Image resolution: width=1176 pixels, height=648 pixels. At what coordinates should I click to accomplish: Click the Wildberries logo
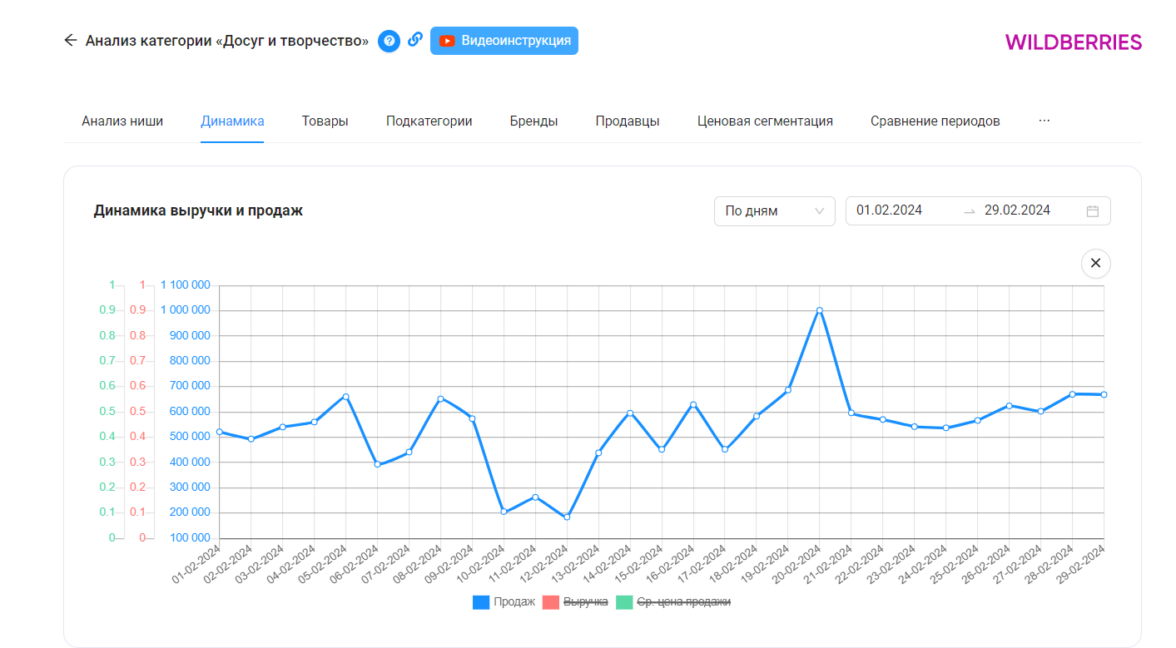pos(1073,42)
